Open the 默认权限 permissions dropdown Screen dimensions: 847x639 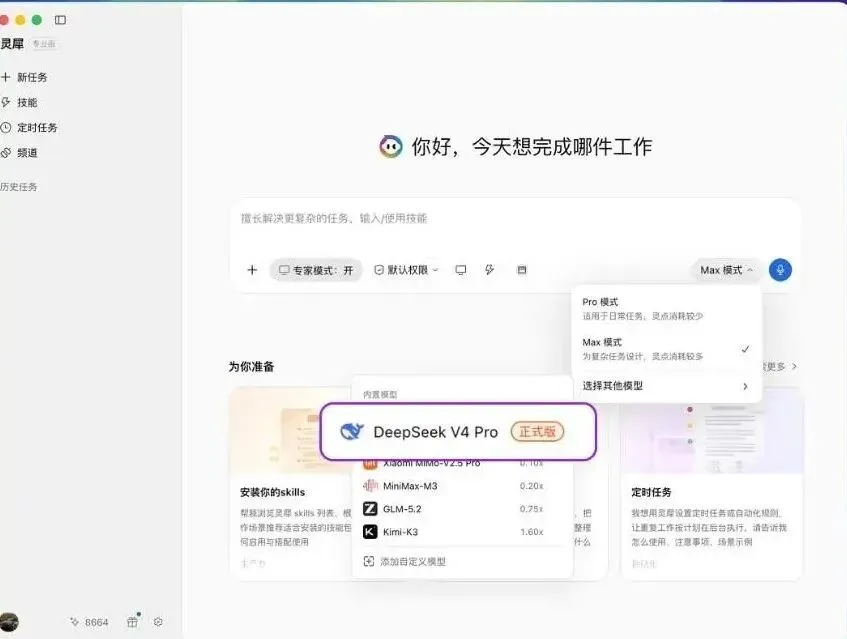(406, 270)
